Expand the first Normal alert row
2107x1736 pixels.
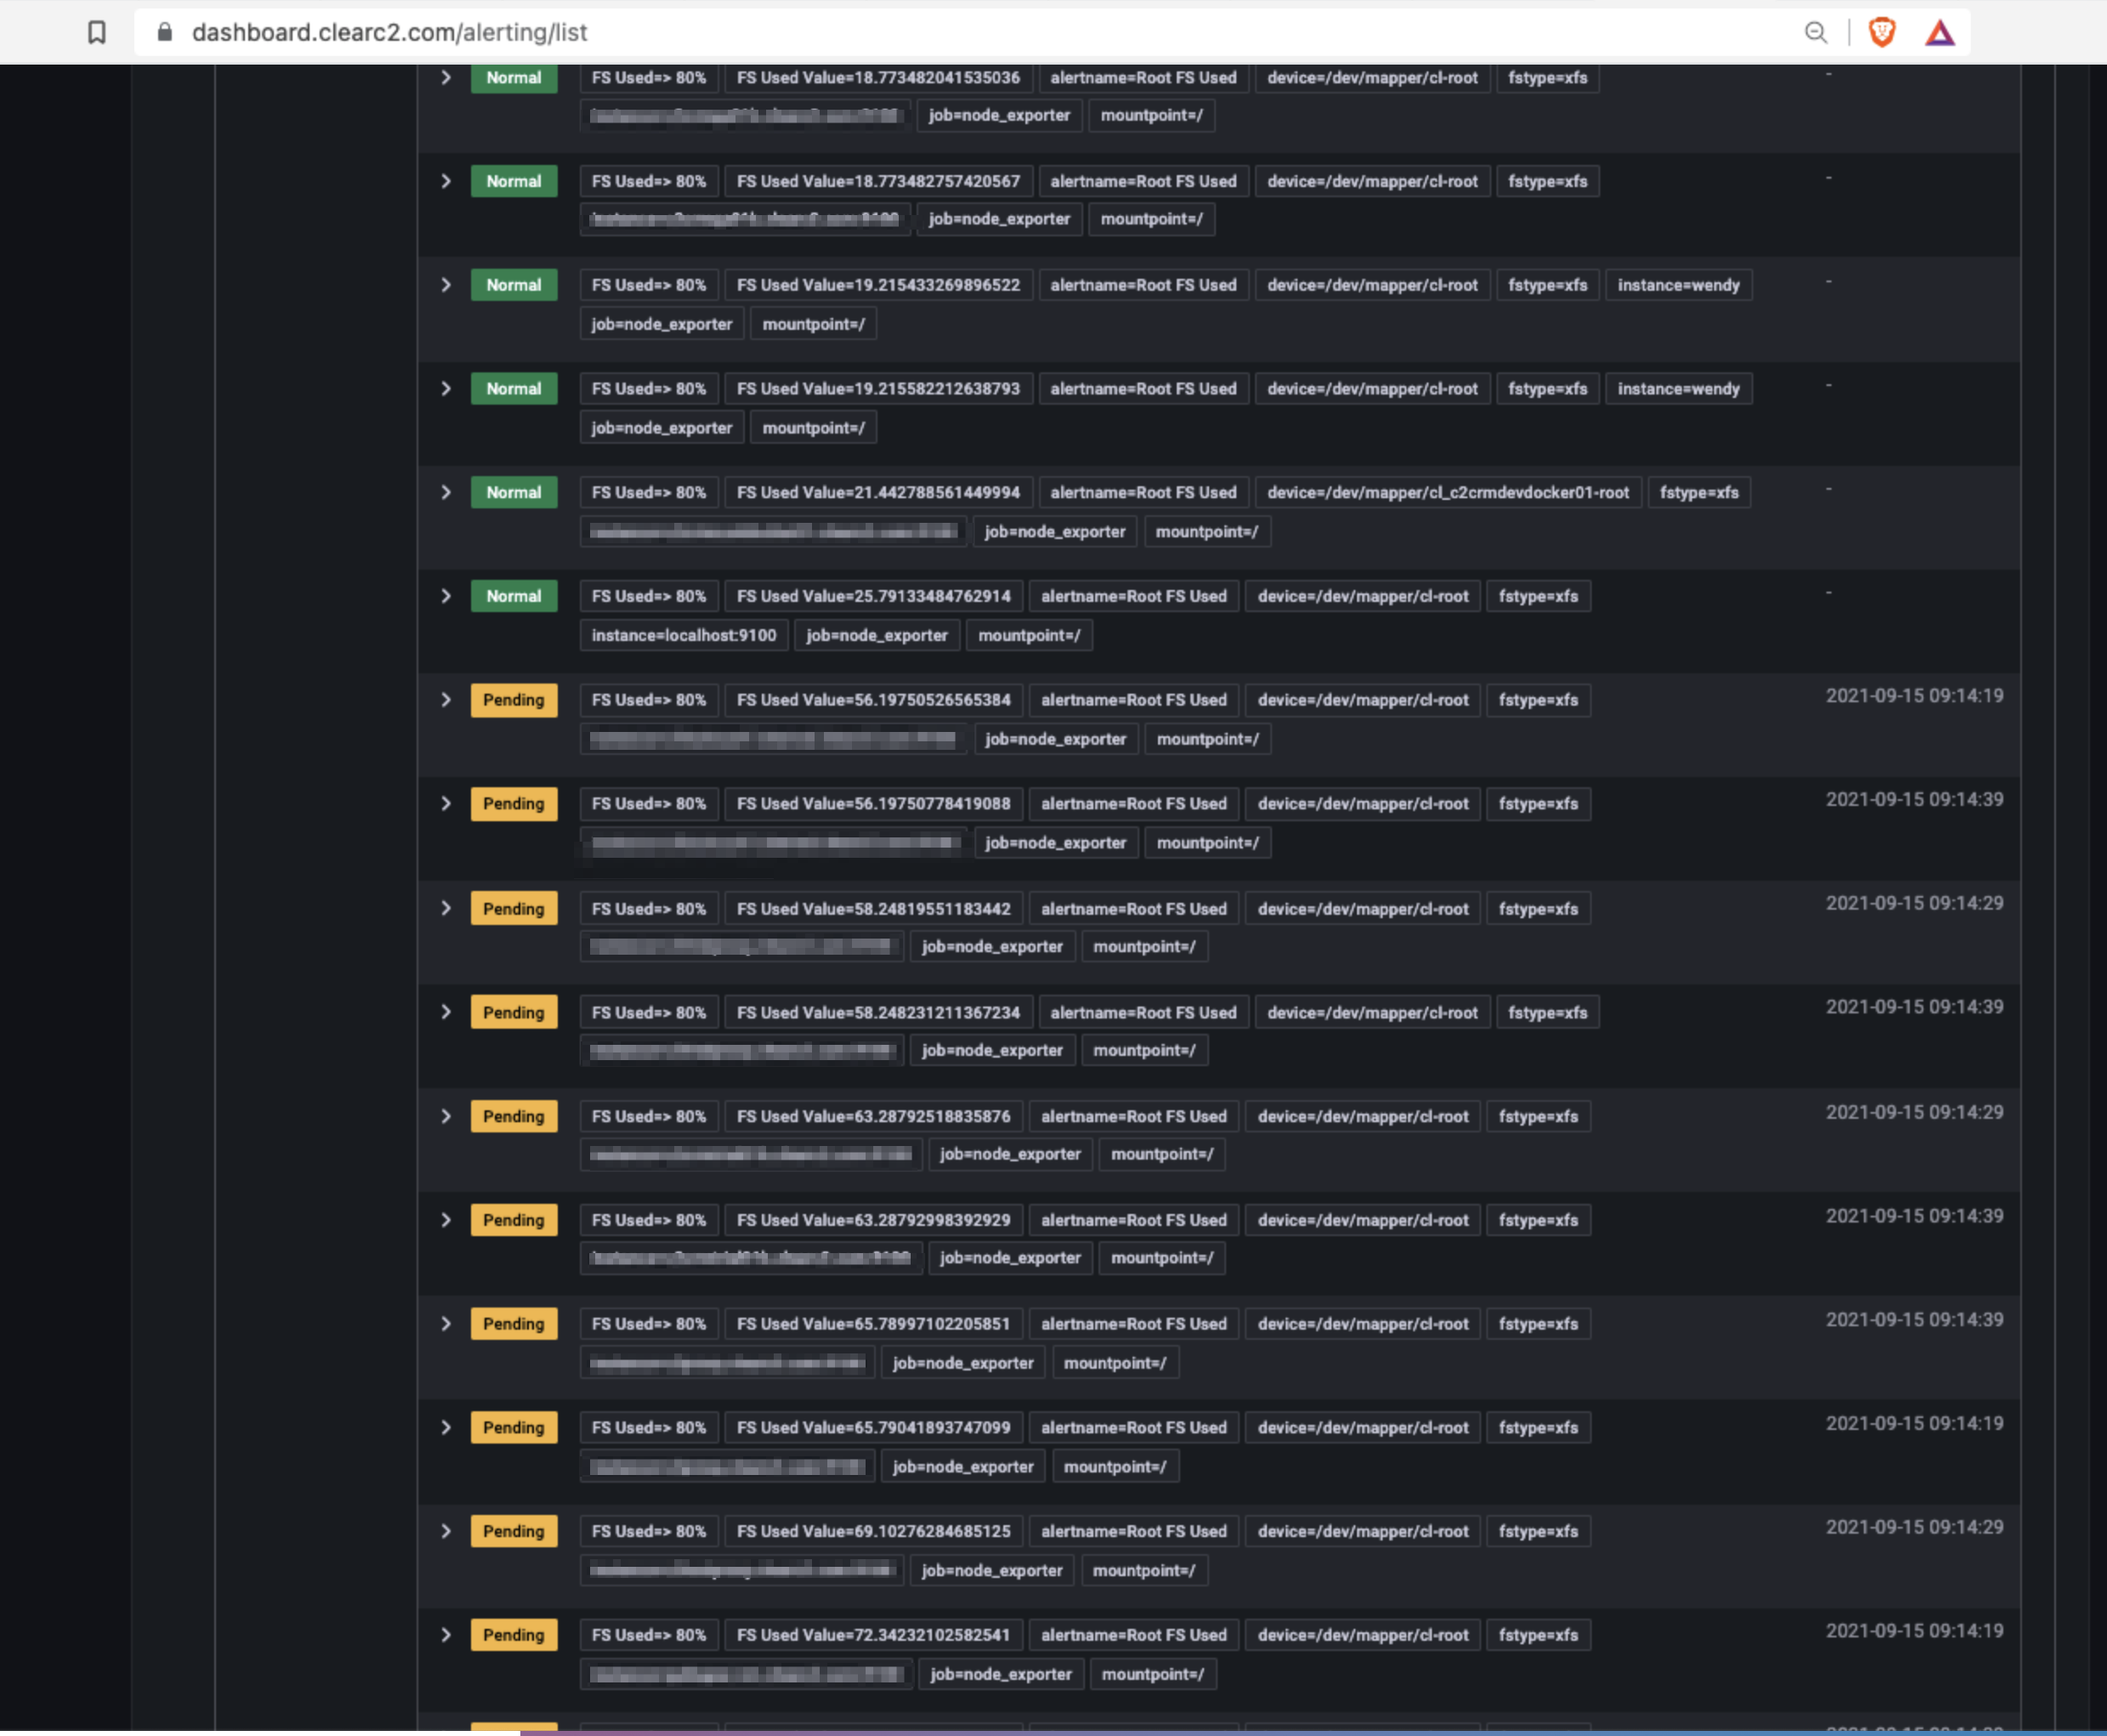tap(446, 78)
